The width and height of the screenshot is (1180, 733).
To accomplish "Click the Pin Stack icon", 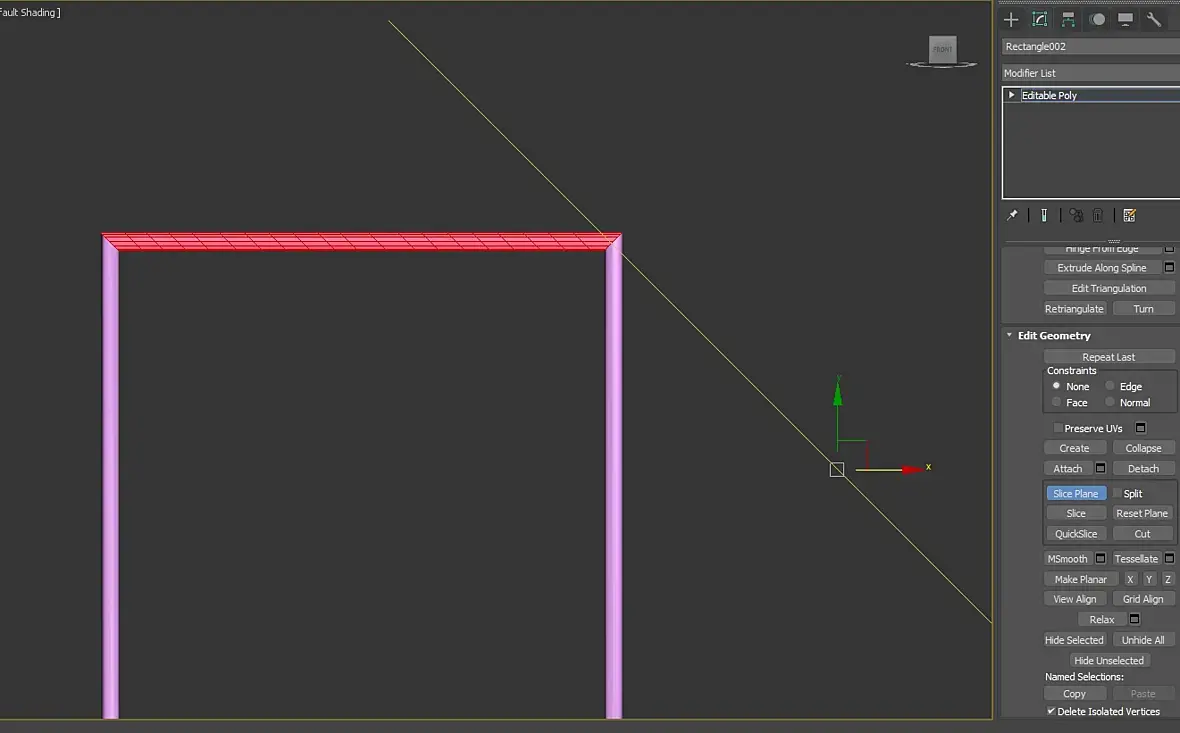I will [x=1012, y=215].
